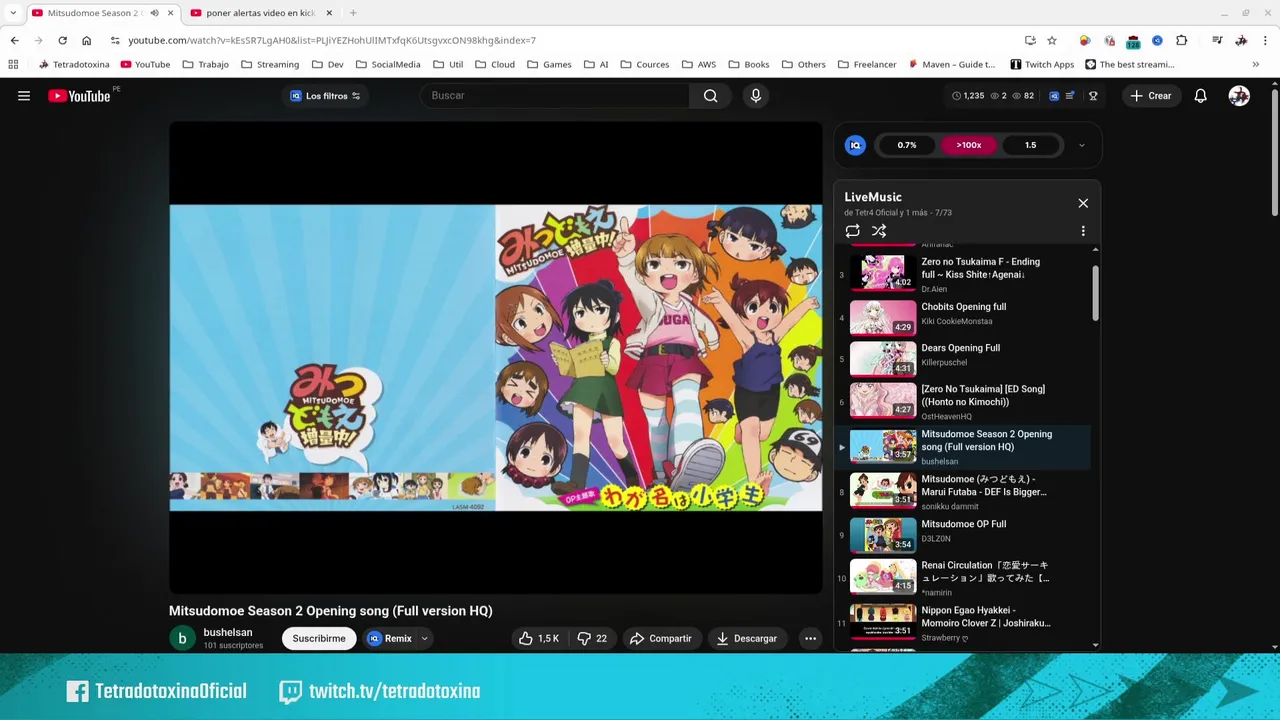Open the Twitch Apps bookmark
The width and height of the screenshot is (1280, 720).
pyautogui.click(x=1042, y=64)
